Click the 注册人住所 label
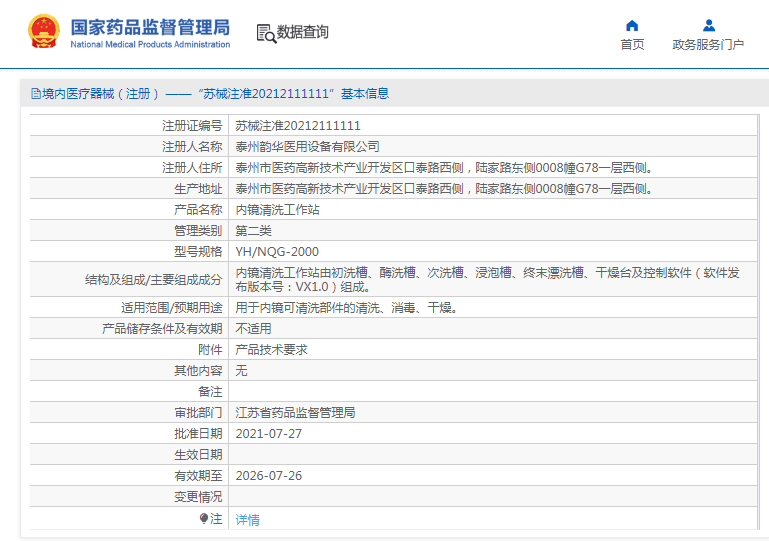This screenshot has width=769, height=541. (192, 168)
